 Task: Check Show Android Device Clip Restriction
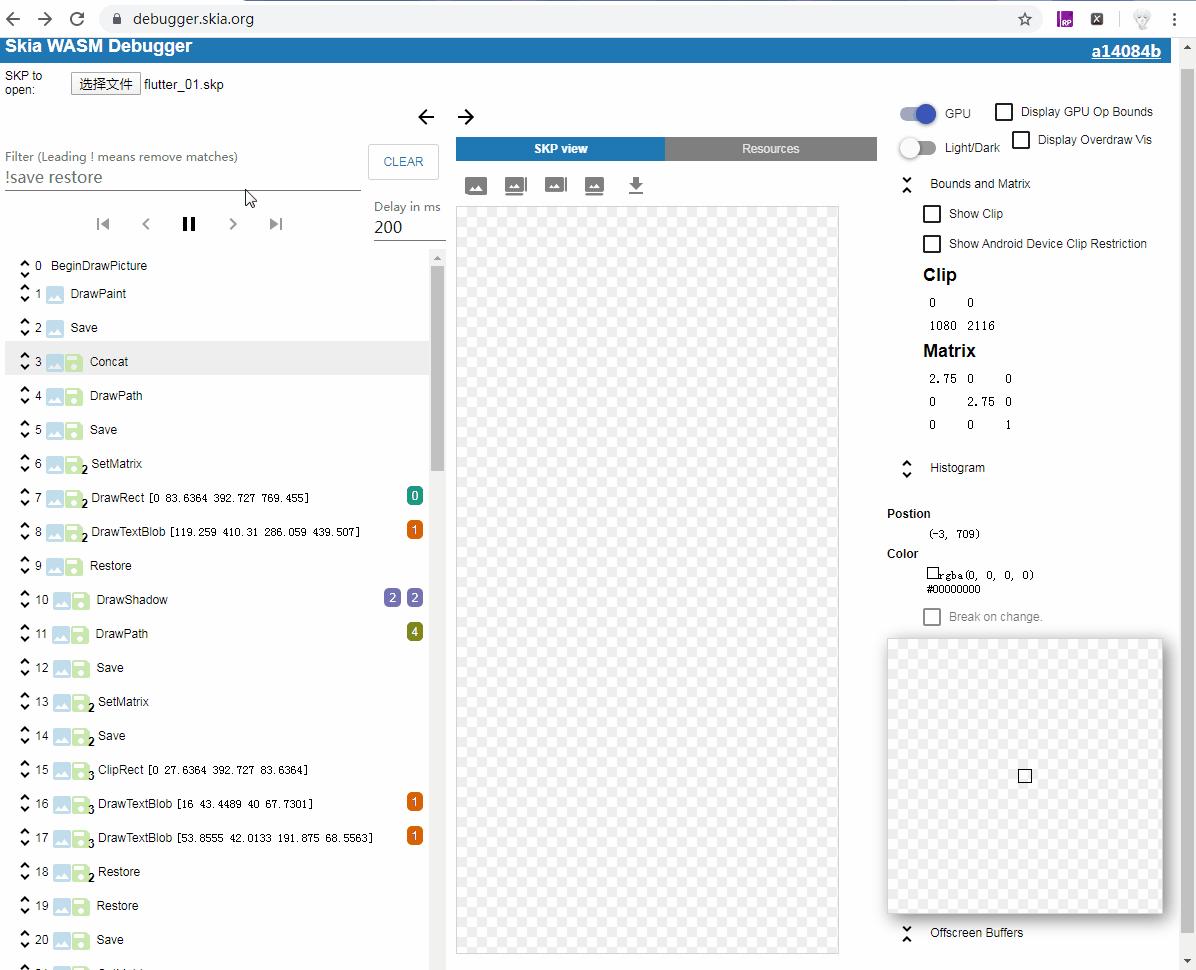[931, 244]
